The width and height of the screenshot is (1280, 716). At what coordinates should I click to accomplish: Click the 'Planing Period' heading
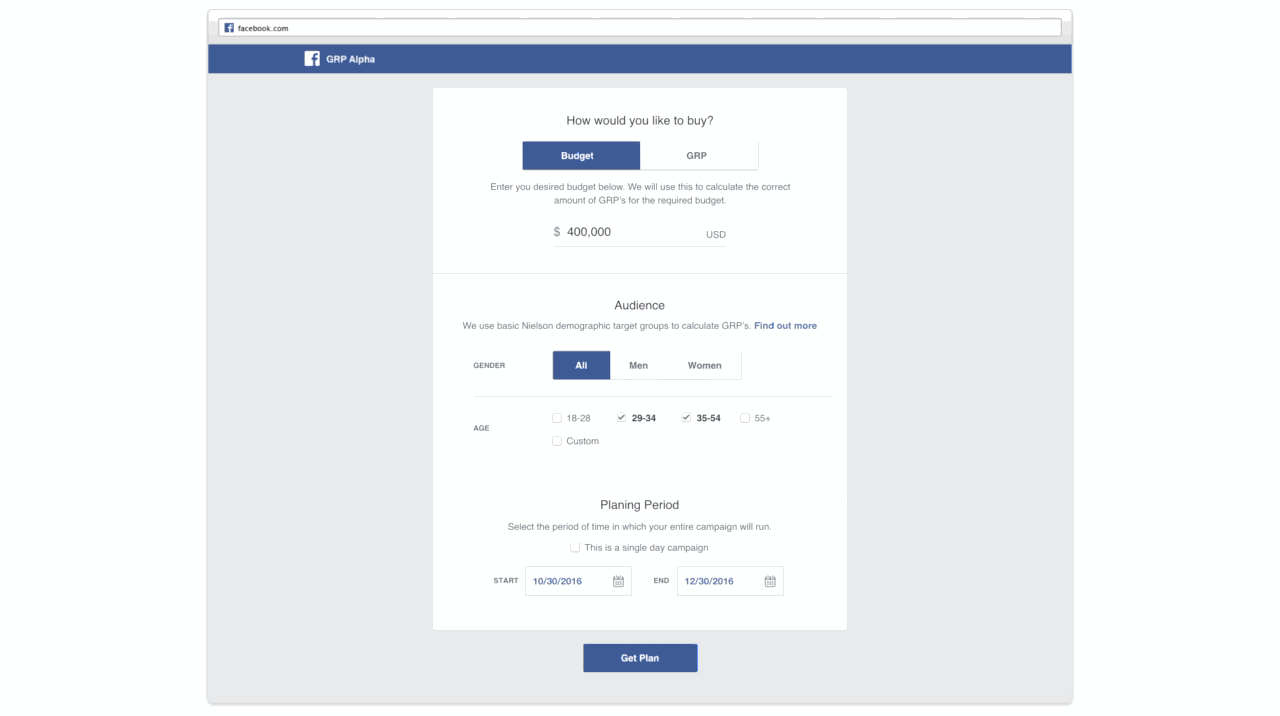click(x=640, y=505)
